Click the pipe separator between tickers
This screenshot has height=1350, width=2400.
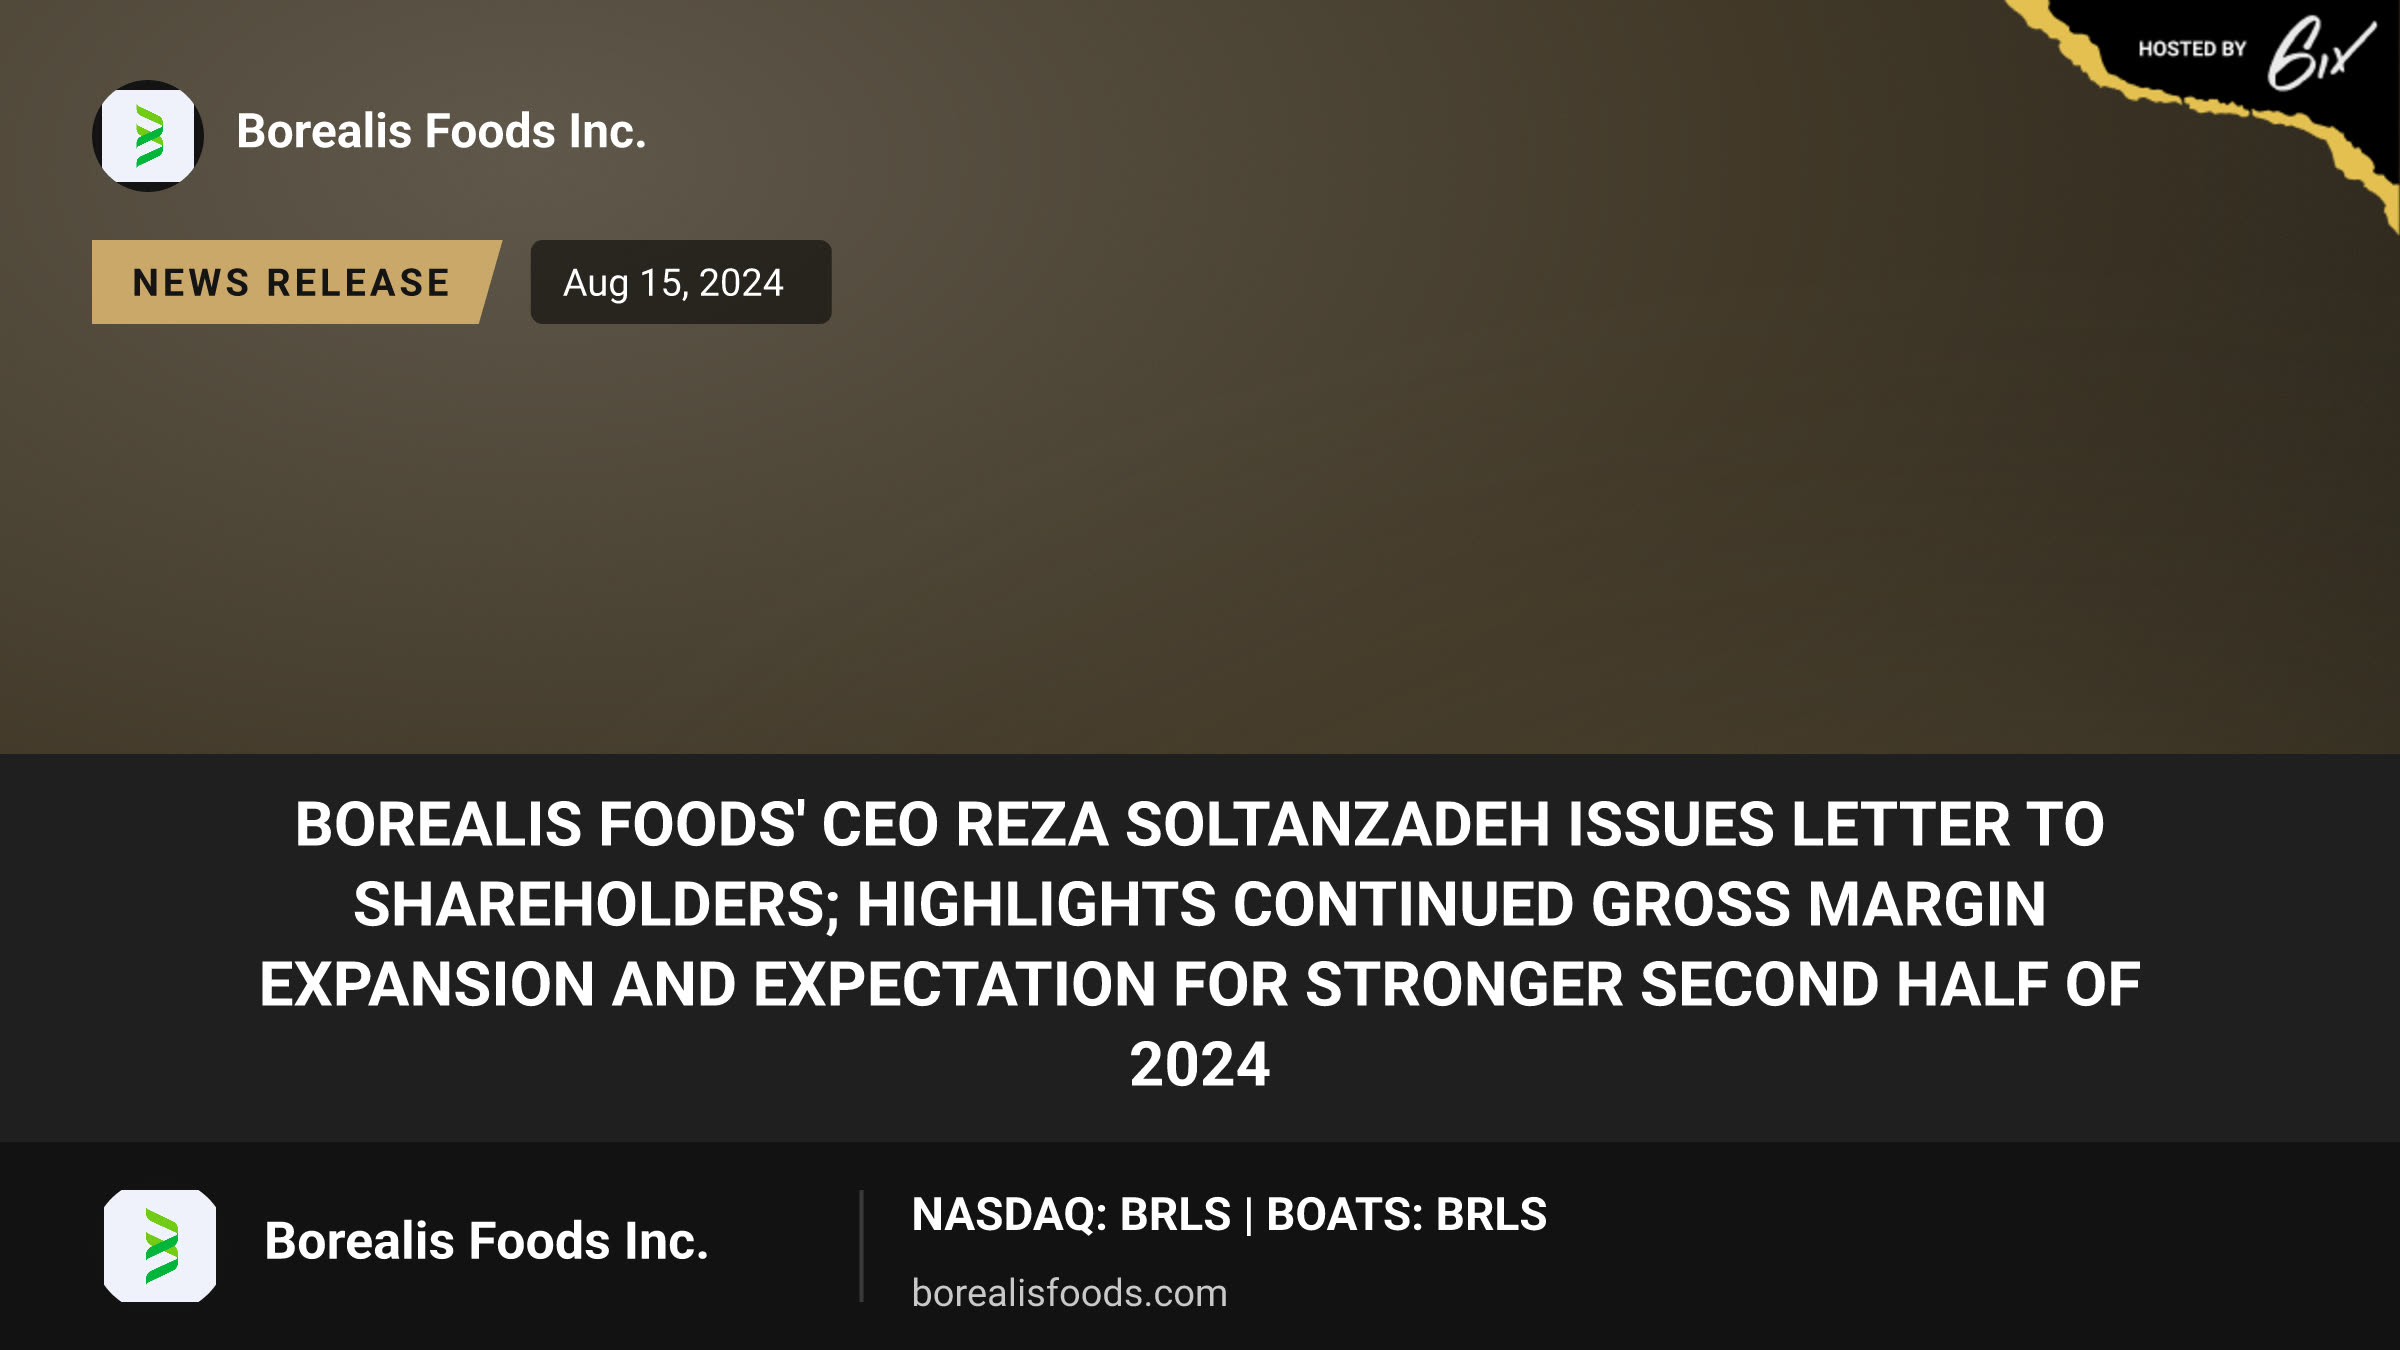point(1248,1215)
